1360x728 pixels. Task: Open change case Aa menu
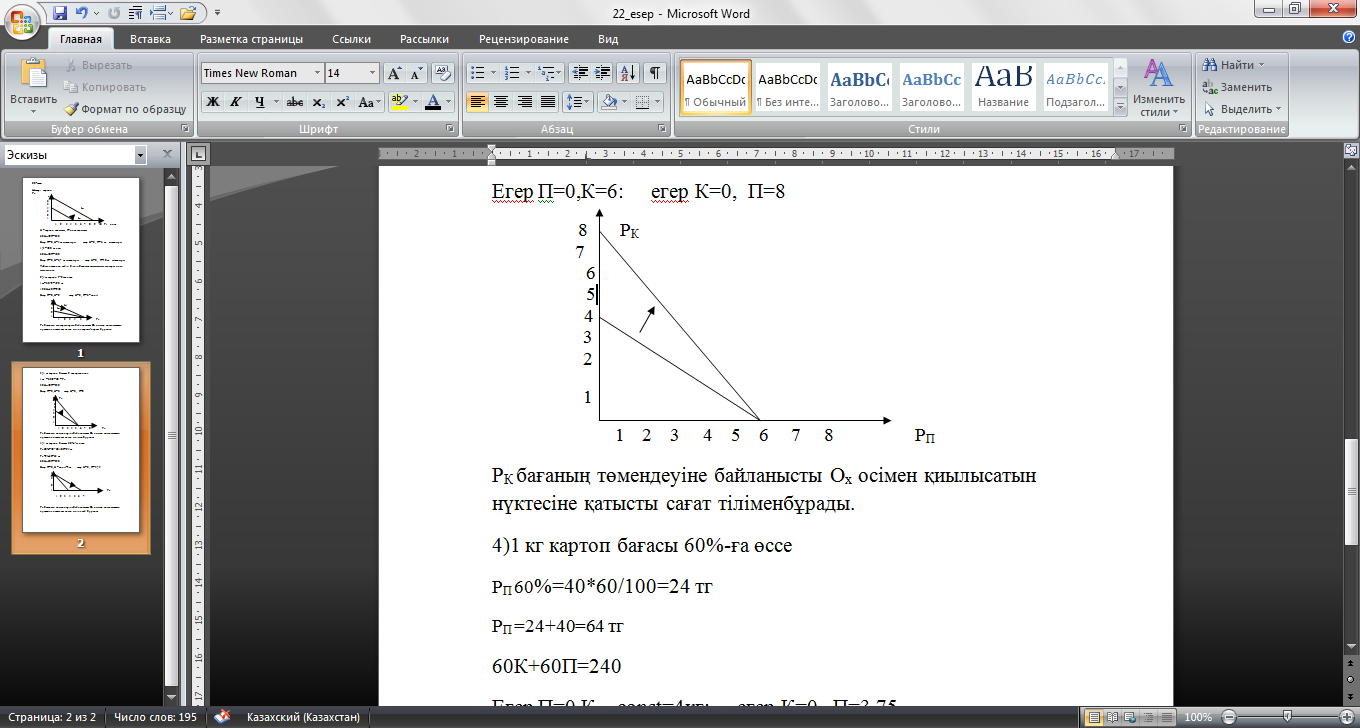(369, 102)
